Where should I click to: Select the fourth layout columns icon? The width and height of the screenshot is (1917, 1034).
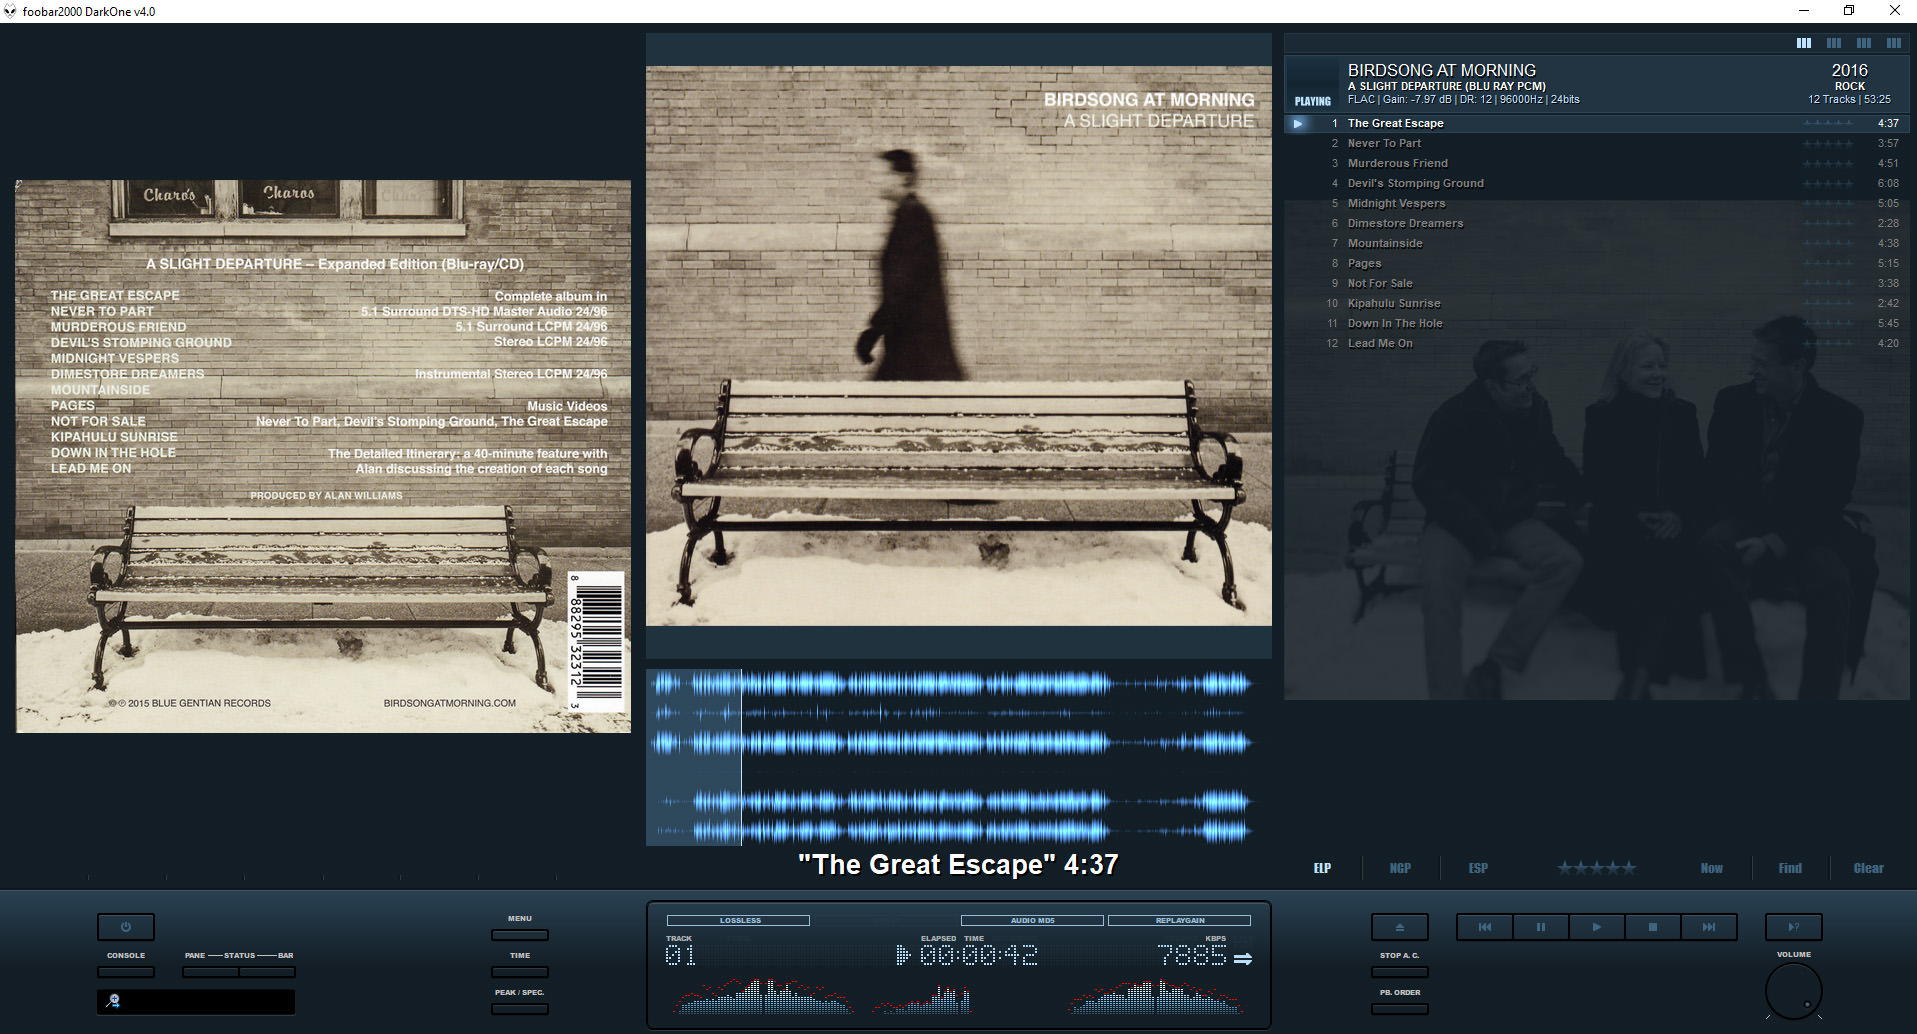(1894, 43)
